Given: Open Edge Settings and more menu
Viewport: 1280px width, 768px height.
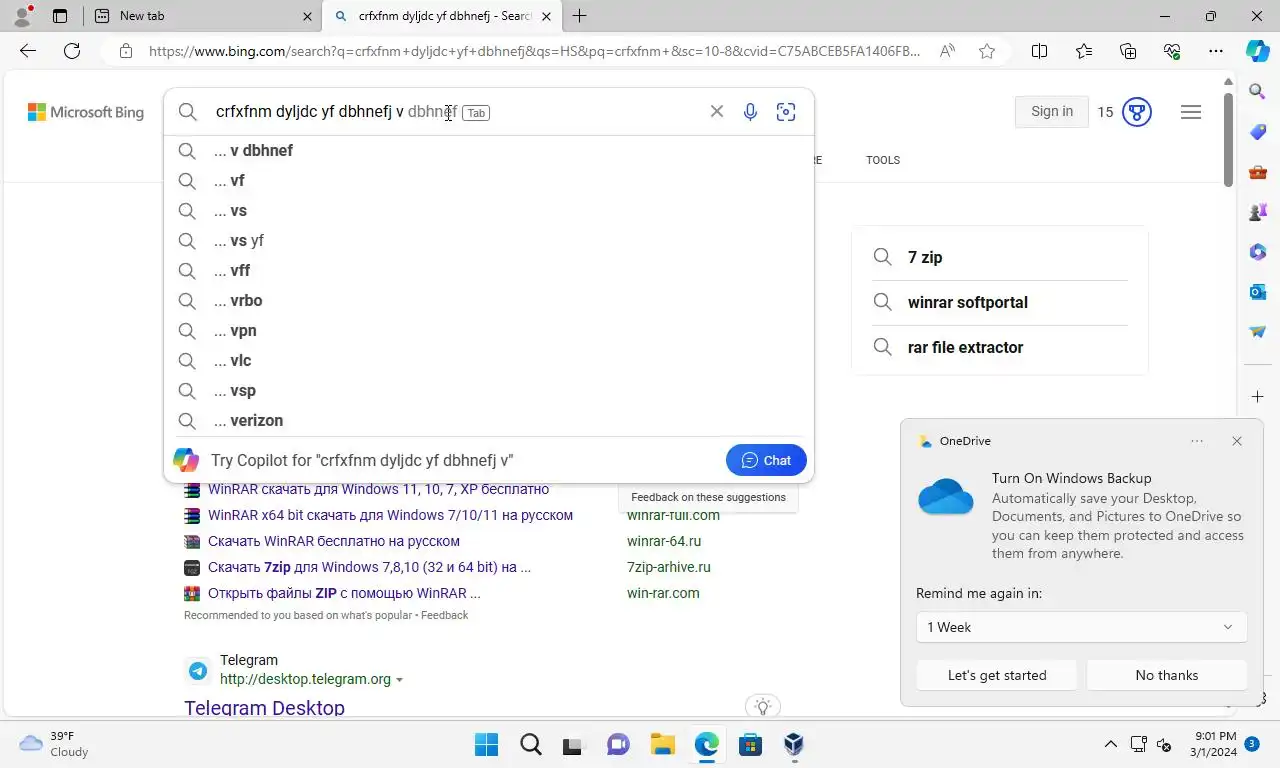Looking at the screenshot, I should coord(1216,51).
